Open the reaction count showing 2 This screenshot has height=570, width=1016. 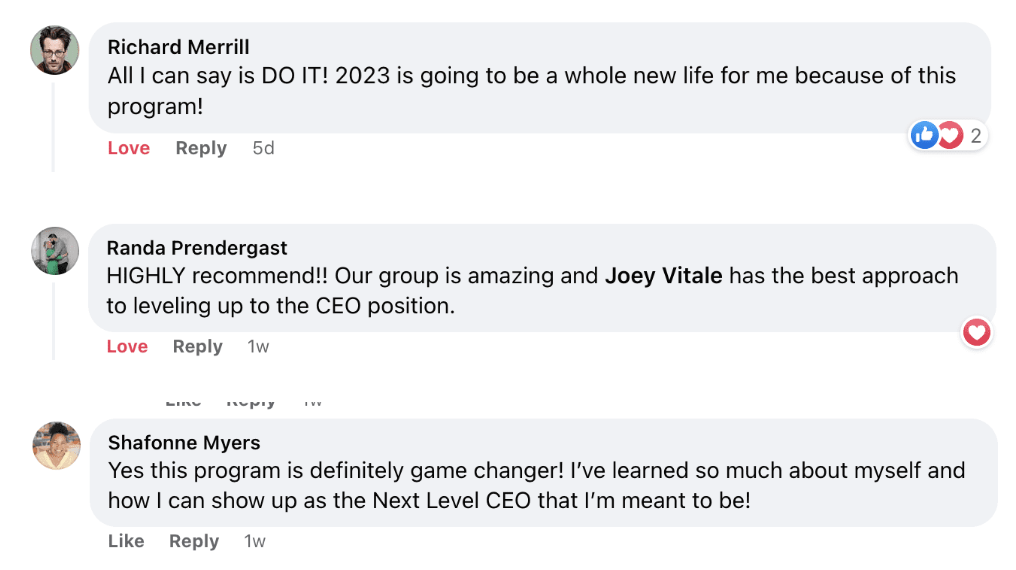[x=976, y=135]
